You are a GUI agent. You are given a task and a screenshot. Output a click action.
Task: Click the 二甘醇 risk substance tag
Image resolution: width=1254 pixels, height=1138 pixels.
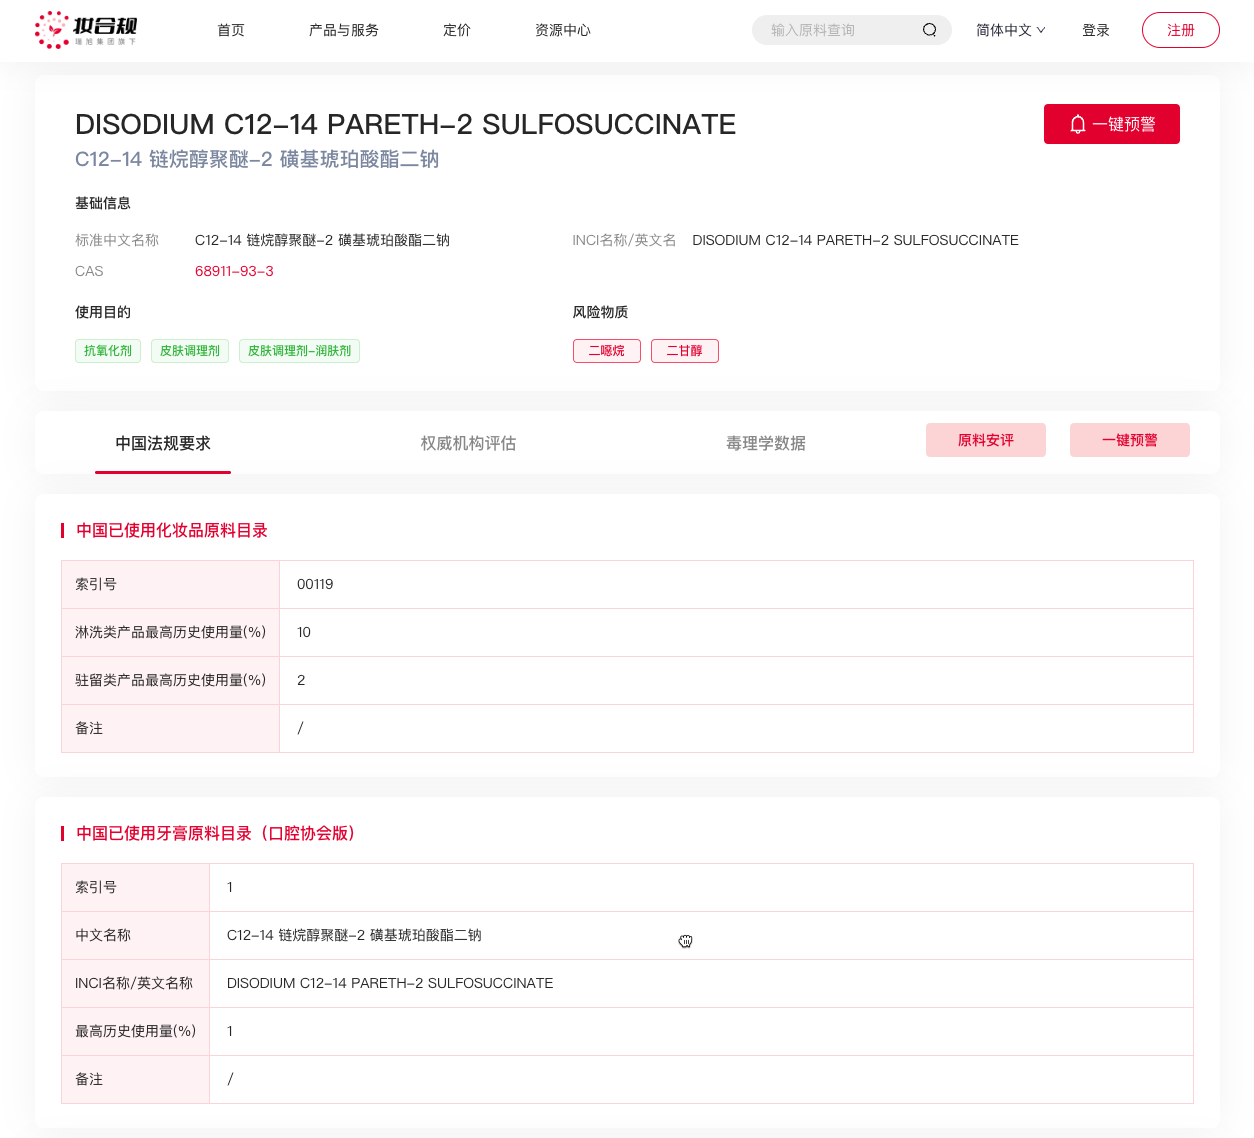pos(684,351)
